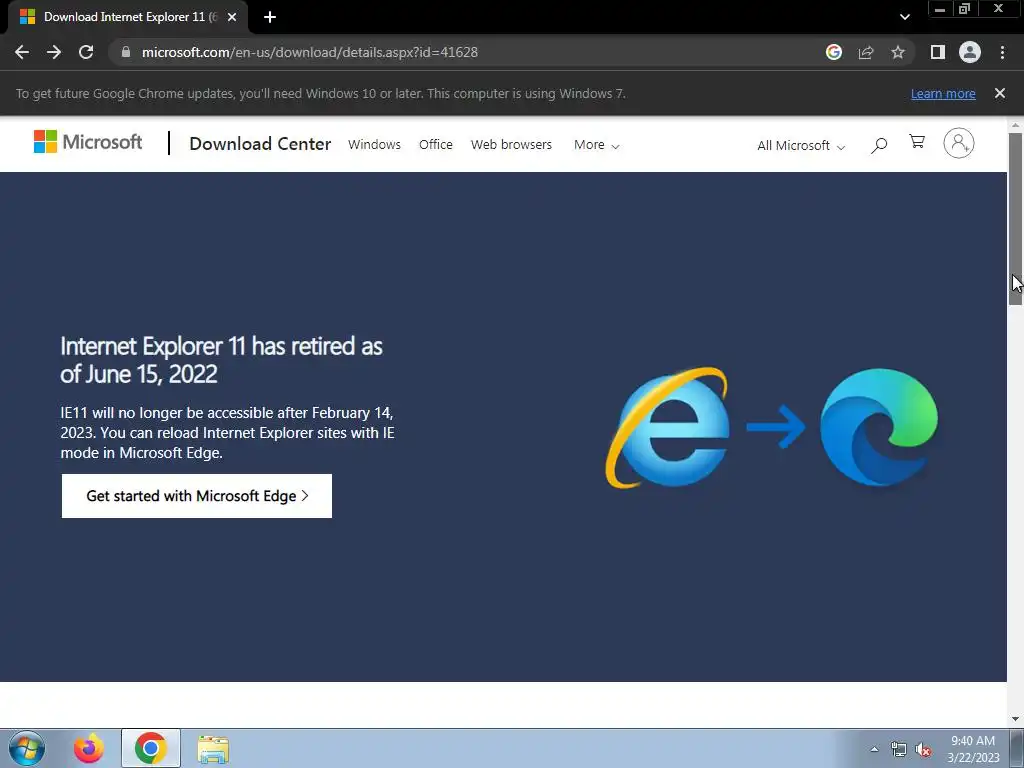Select Windows in the navigation
Screen dimensions: 1024x768
[374, 144]
